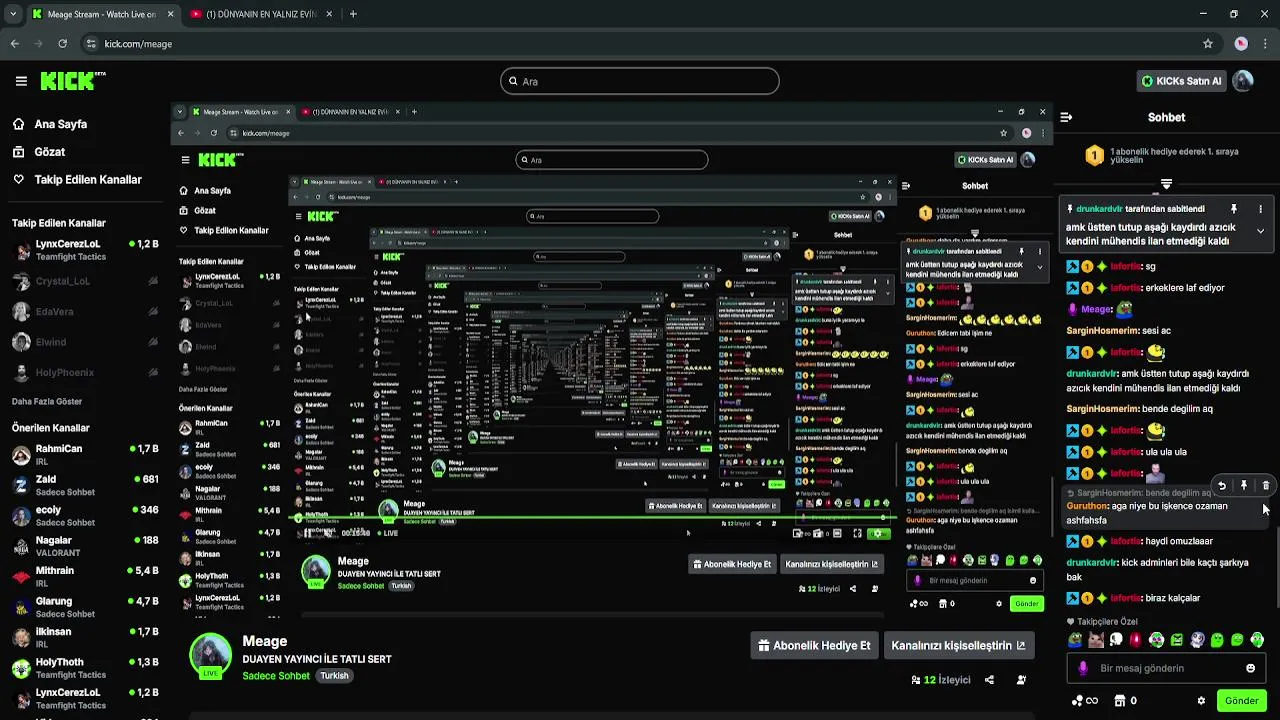This screenshot has width=1280, height=720.
Task: Open chat settings with the gear icon
Action: 1201,701
